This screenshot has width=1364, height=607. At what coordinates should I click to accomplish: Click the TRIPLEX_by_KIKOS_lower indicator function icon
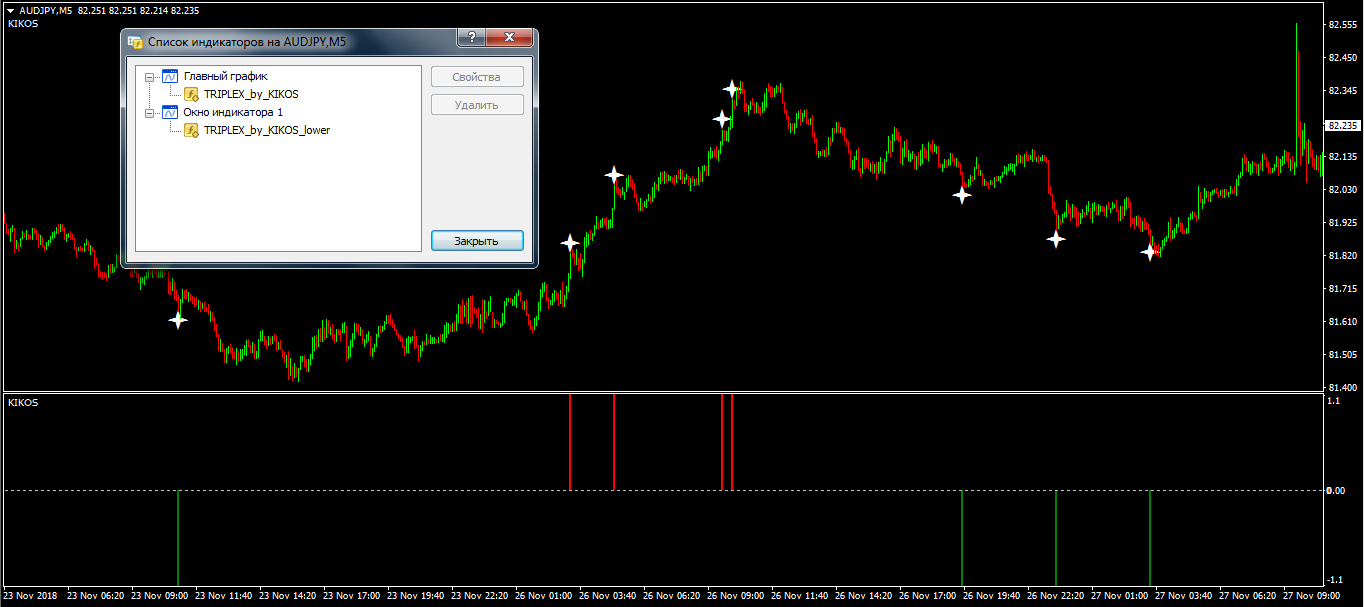(191, 130)
